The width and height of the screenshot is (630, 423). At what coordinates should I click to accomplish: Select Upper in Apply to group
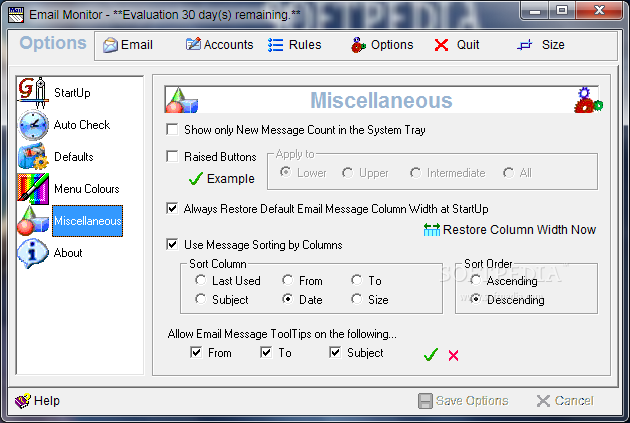[348, 173]
